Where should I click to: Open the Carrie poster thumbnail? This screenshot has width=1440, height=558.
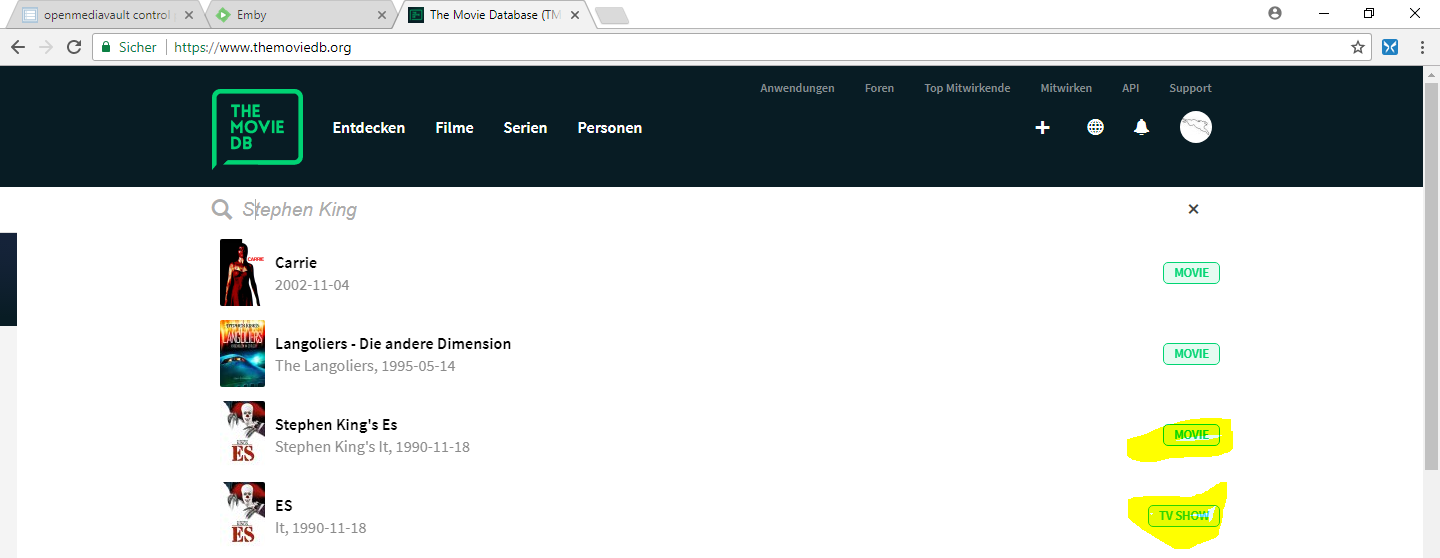(x=242, y=272)
